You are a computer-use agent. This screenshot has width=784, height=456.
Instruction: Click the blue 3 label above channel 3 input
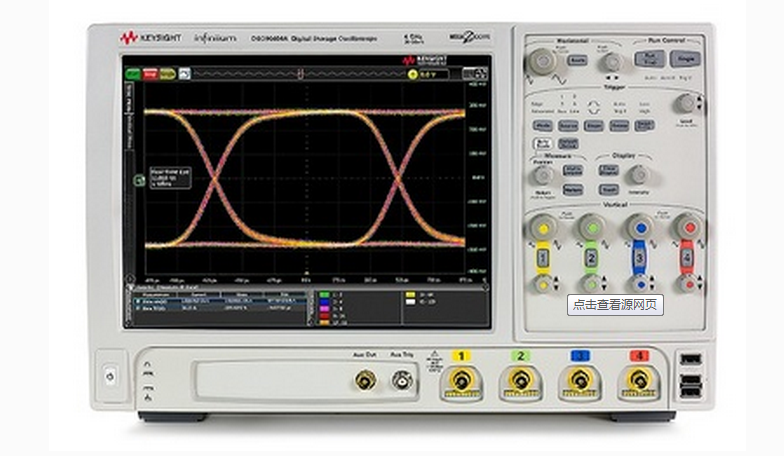point(580,356)
